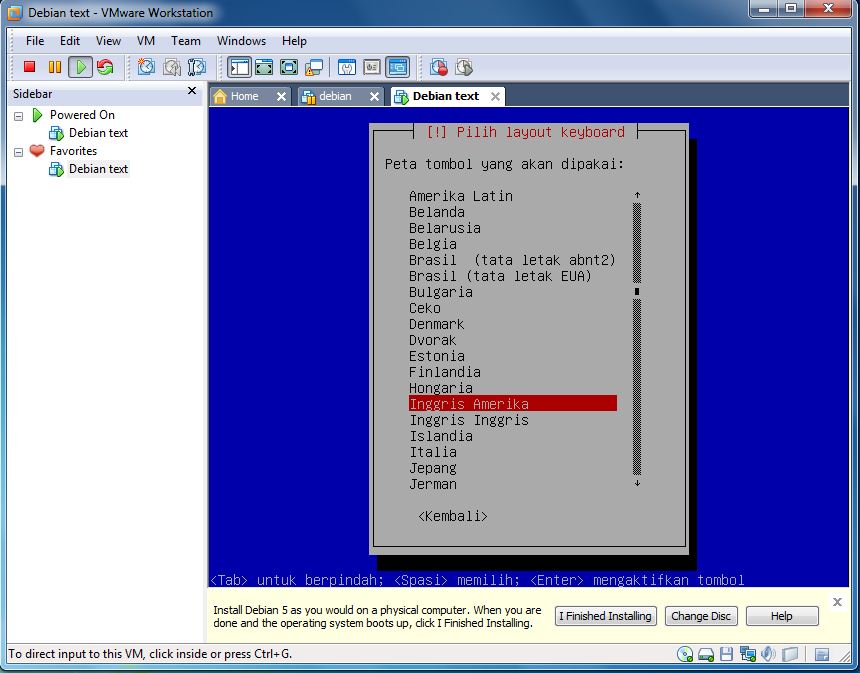This screenshot has height=673, width=860.
Task: Open the Windows menu
Action: (241, 41)
